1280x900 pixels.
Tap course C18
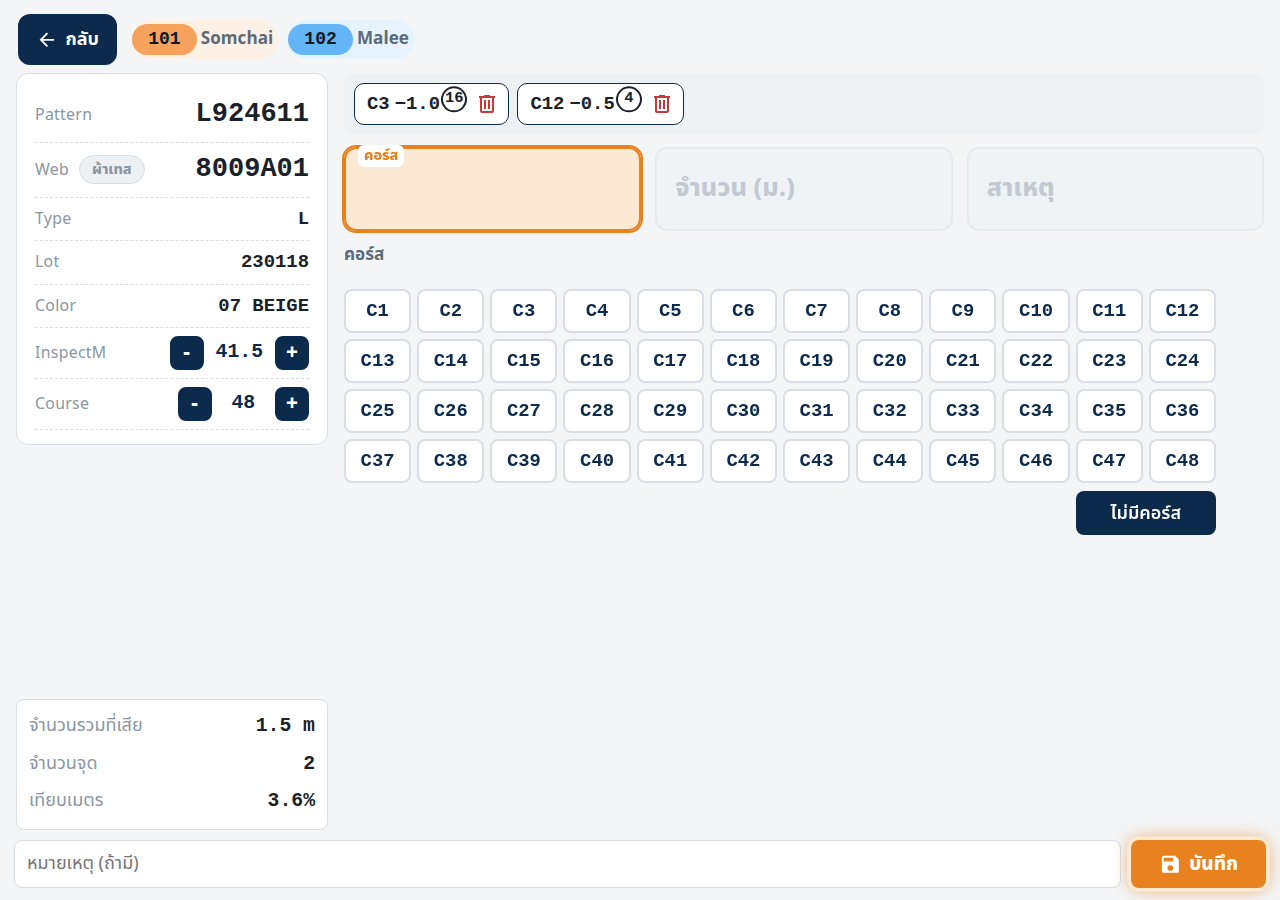[x=743, y=361]
